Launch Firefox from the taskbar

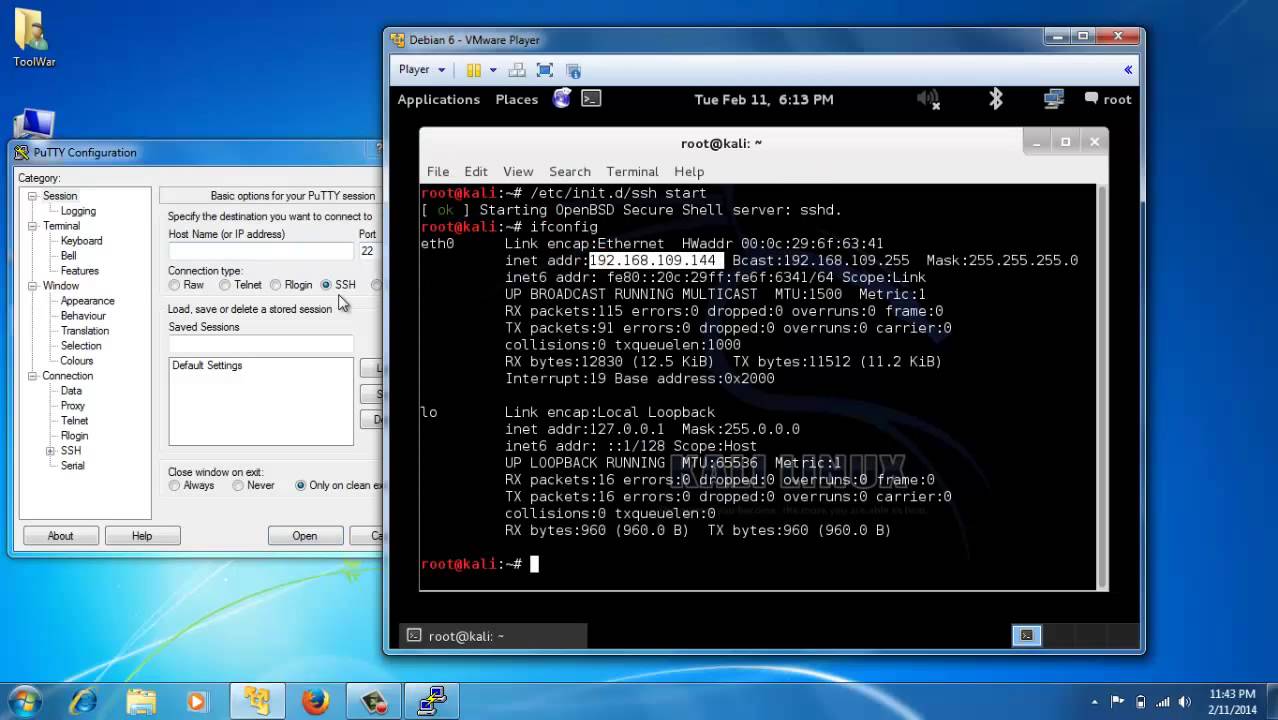pos(316,702)
